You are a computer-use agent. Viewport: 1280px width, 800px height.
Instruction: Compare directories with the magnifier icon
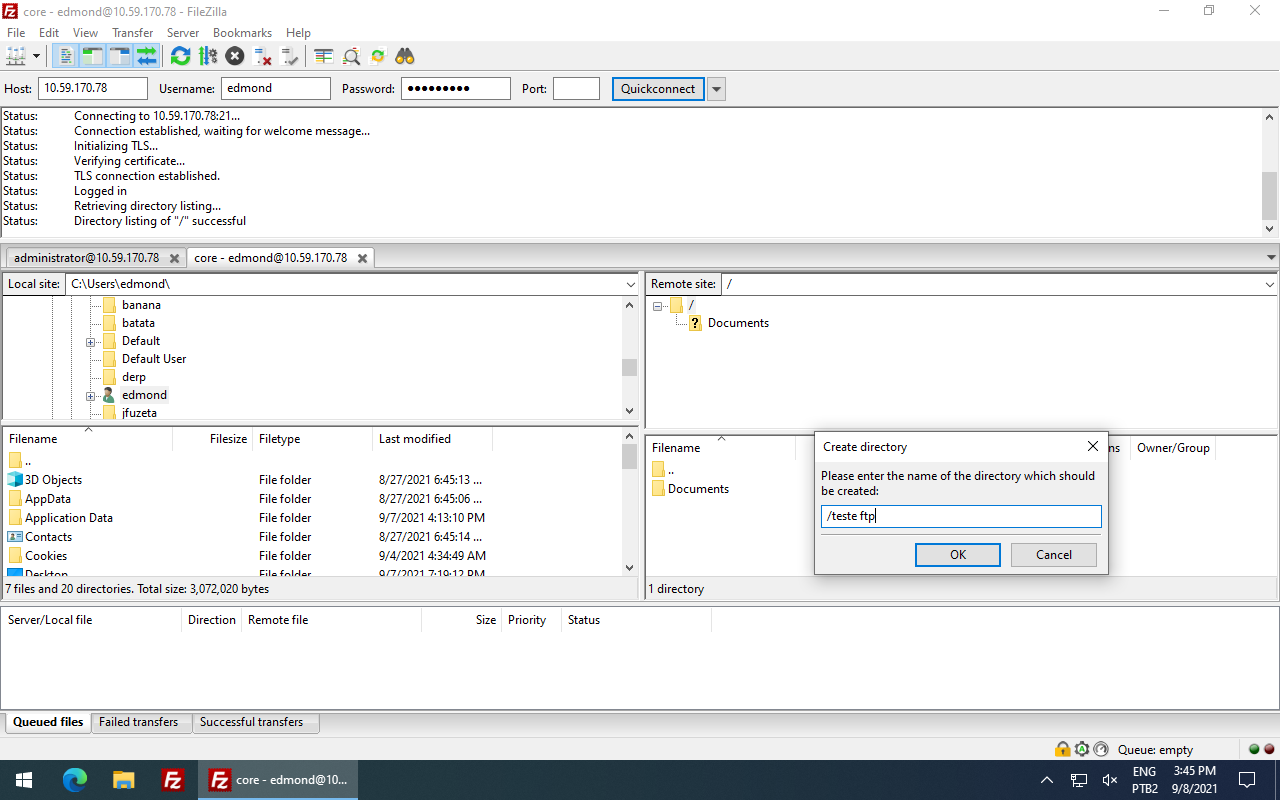pos(351,56)
